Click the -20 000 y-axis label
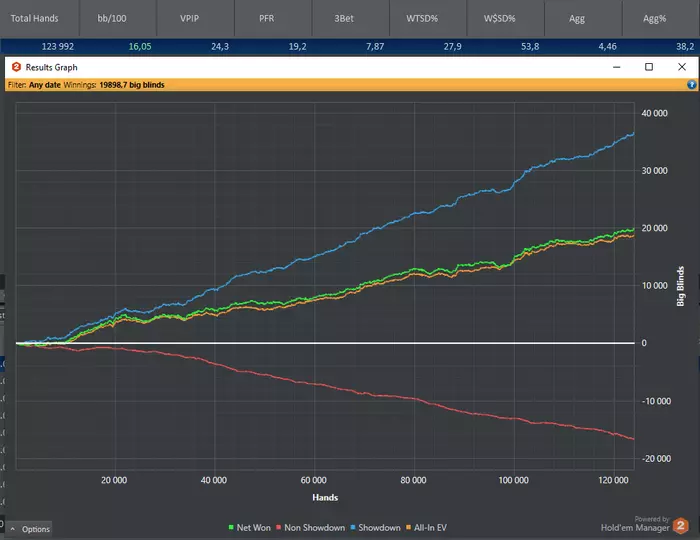 pos(656,459)
